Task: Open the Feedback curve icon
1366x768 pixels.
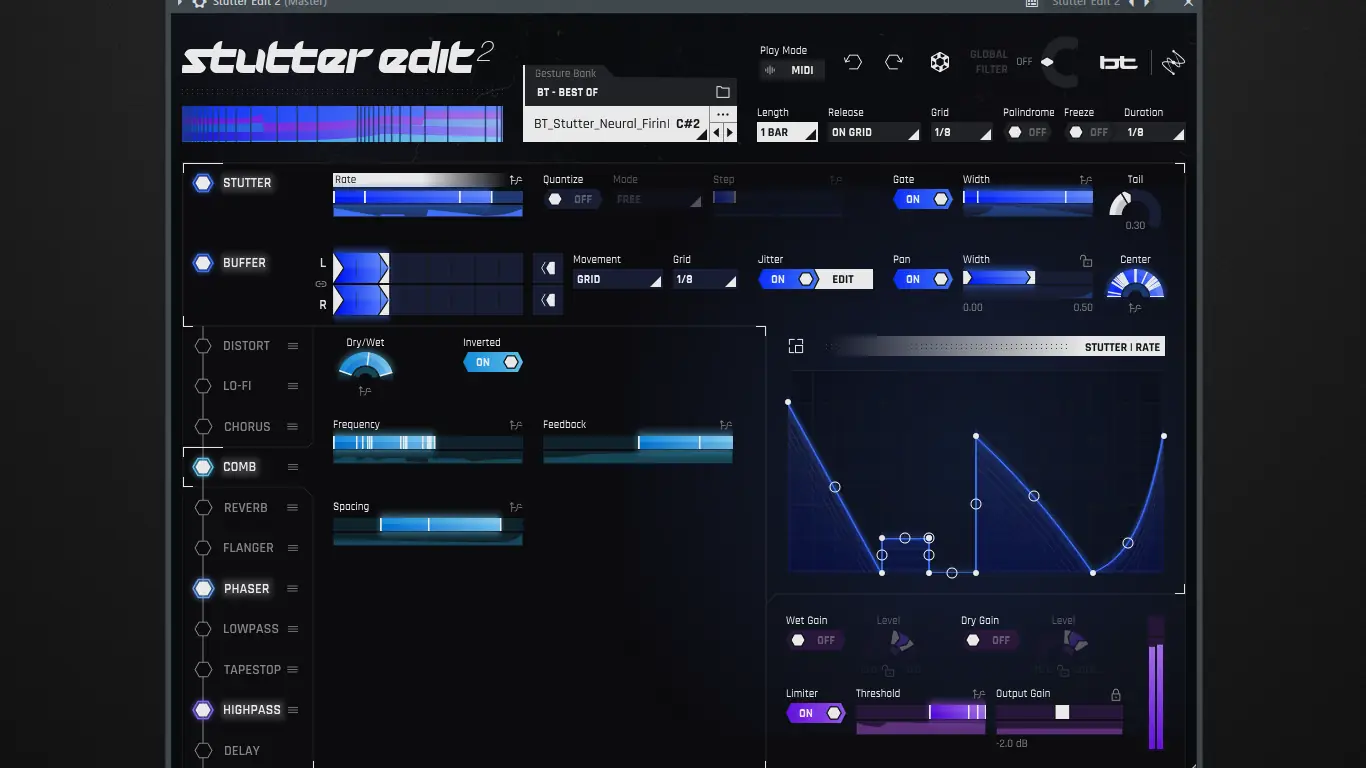Action: 725,425
